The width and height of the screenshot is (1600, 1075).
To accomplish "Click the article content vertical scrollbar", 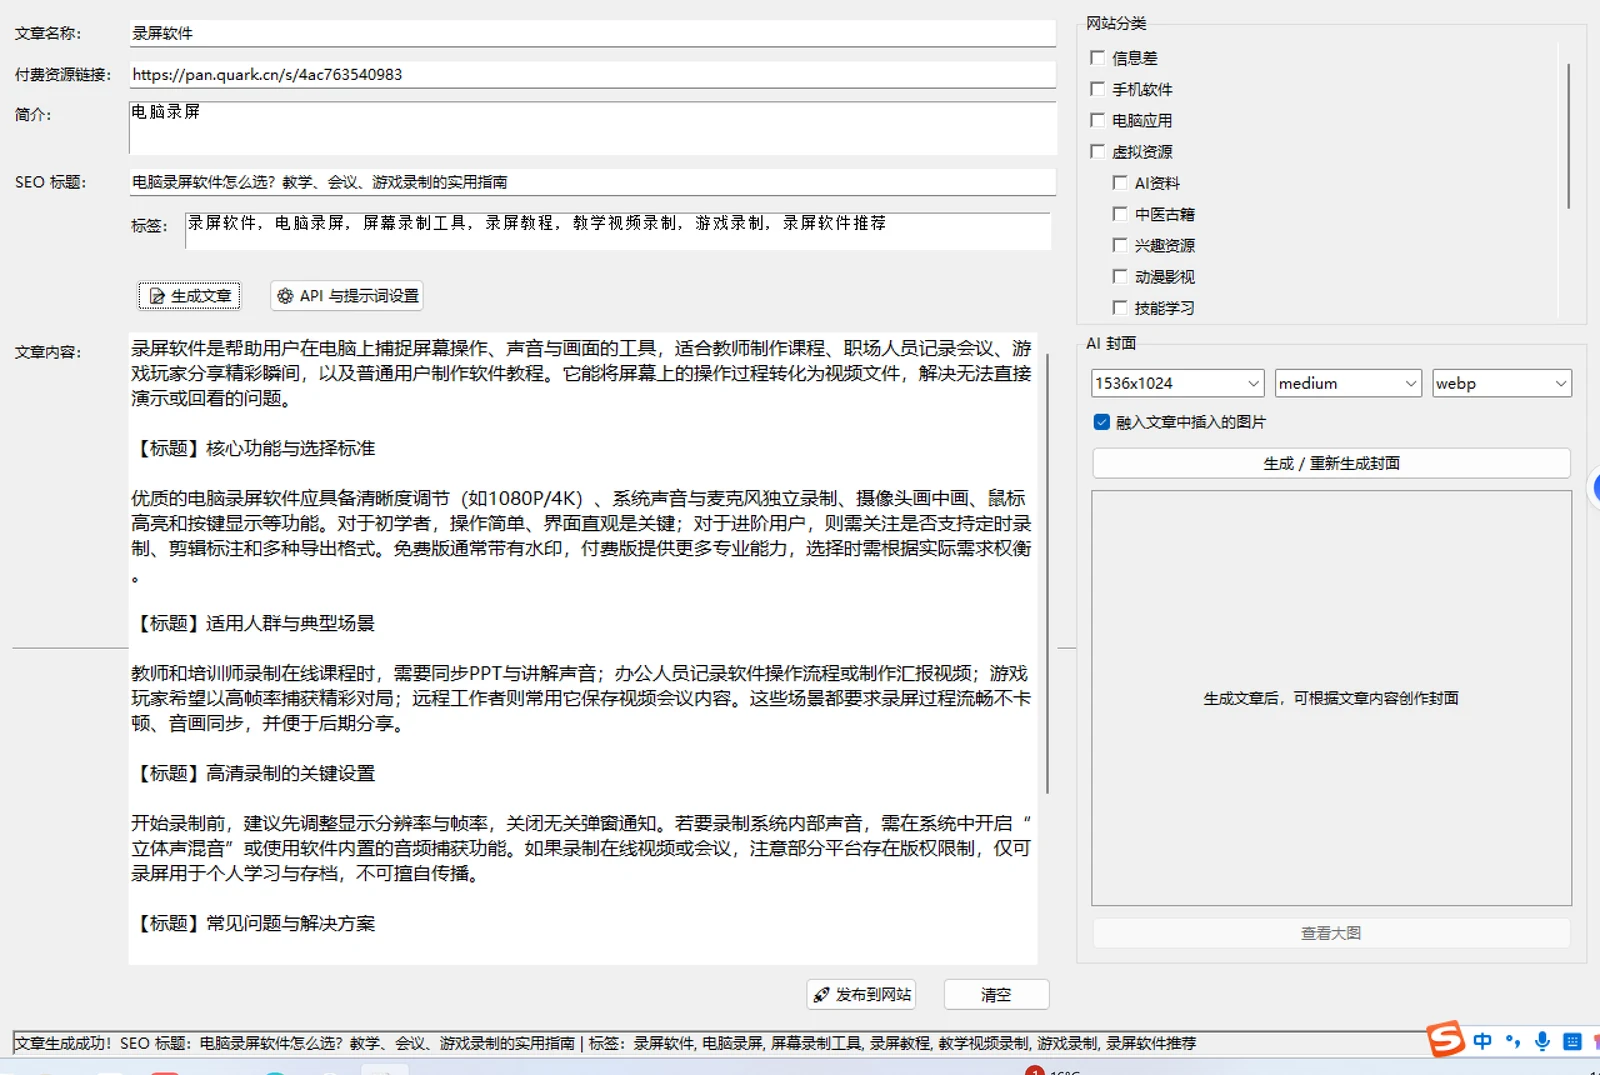I will [1047, 573].
